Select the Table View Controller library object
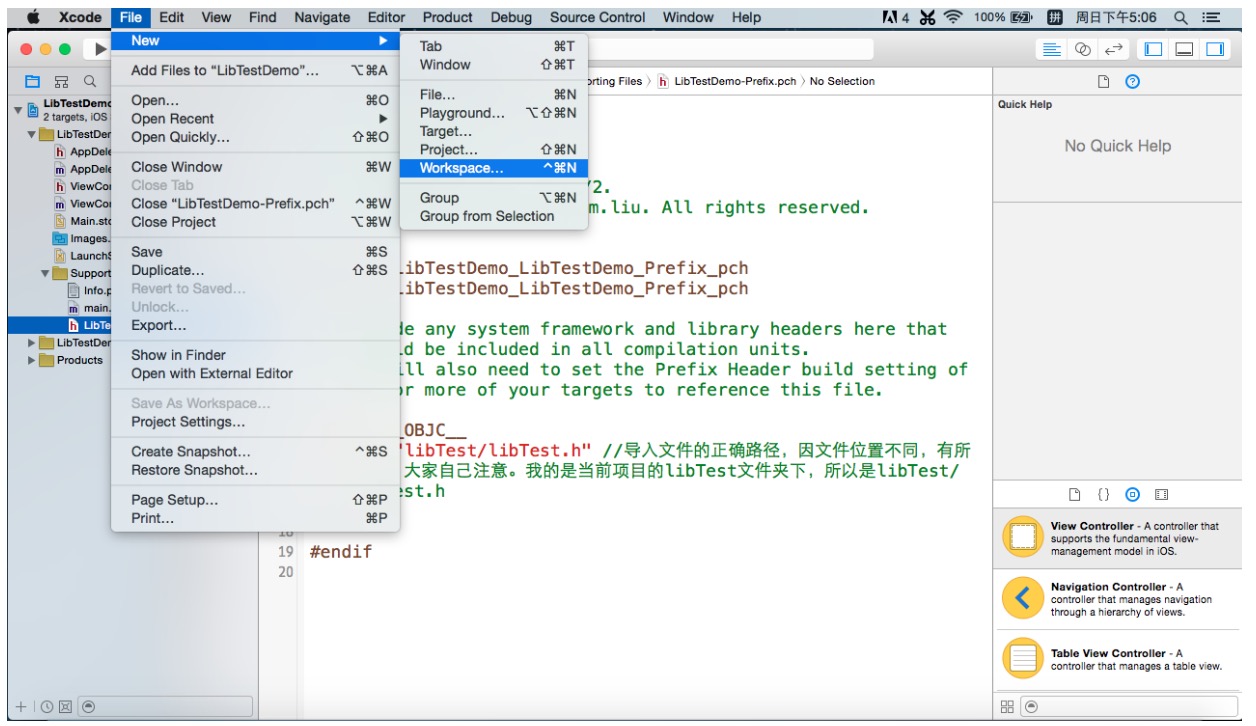 click(x=1119, y=659)
